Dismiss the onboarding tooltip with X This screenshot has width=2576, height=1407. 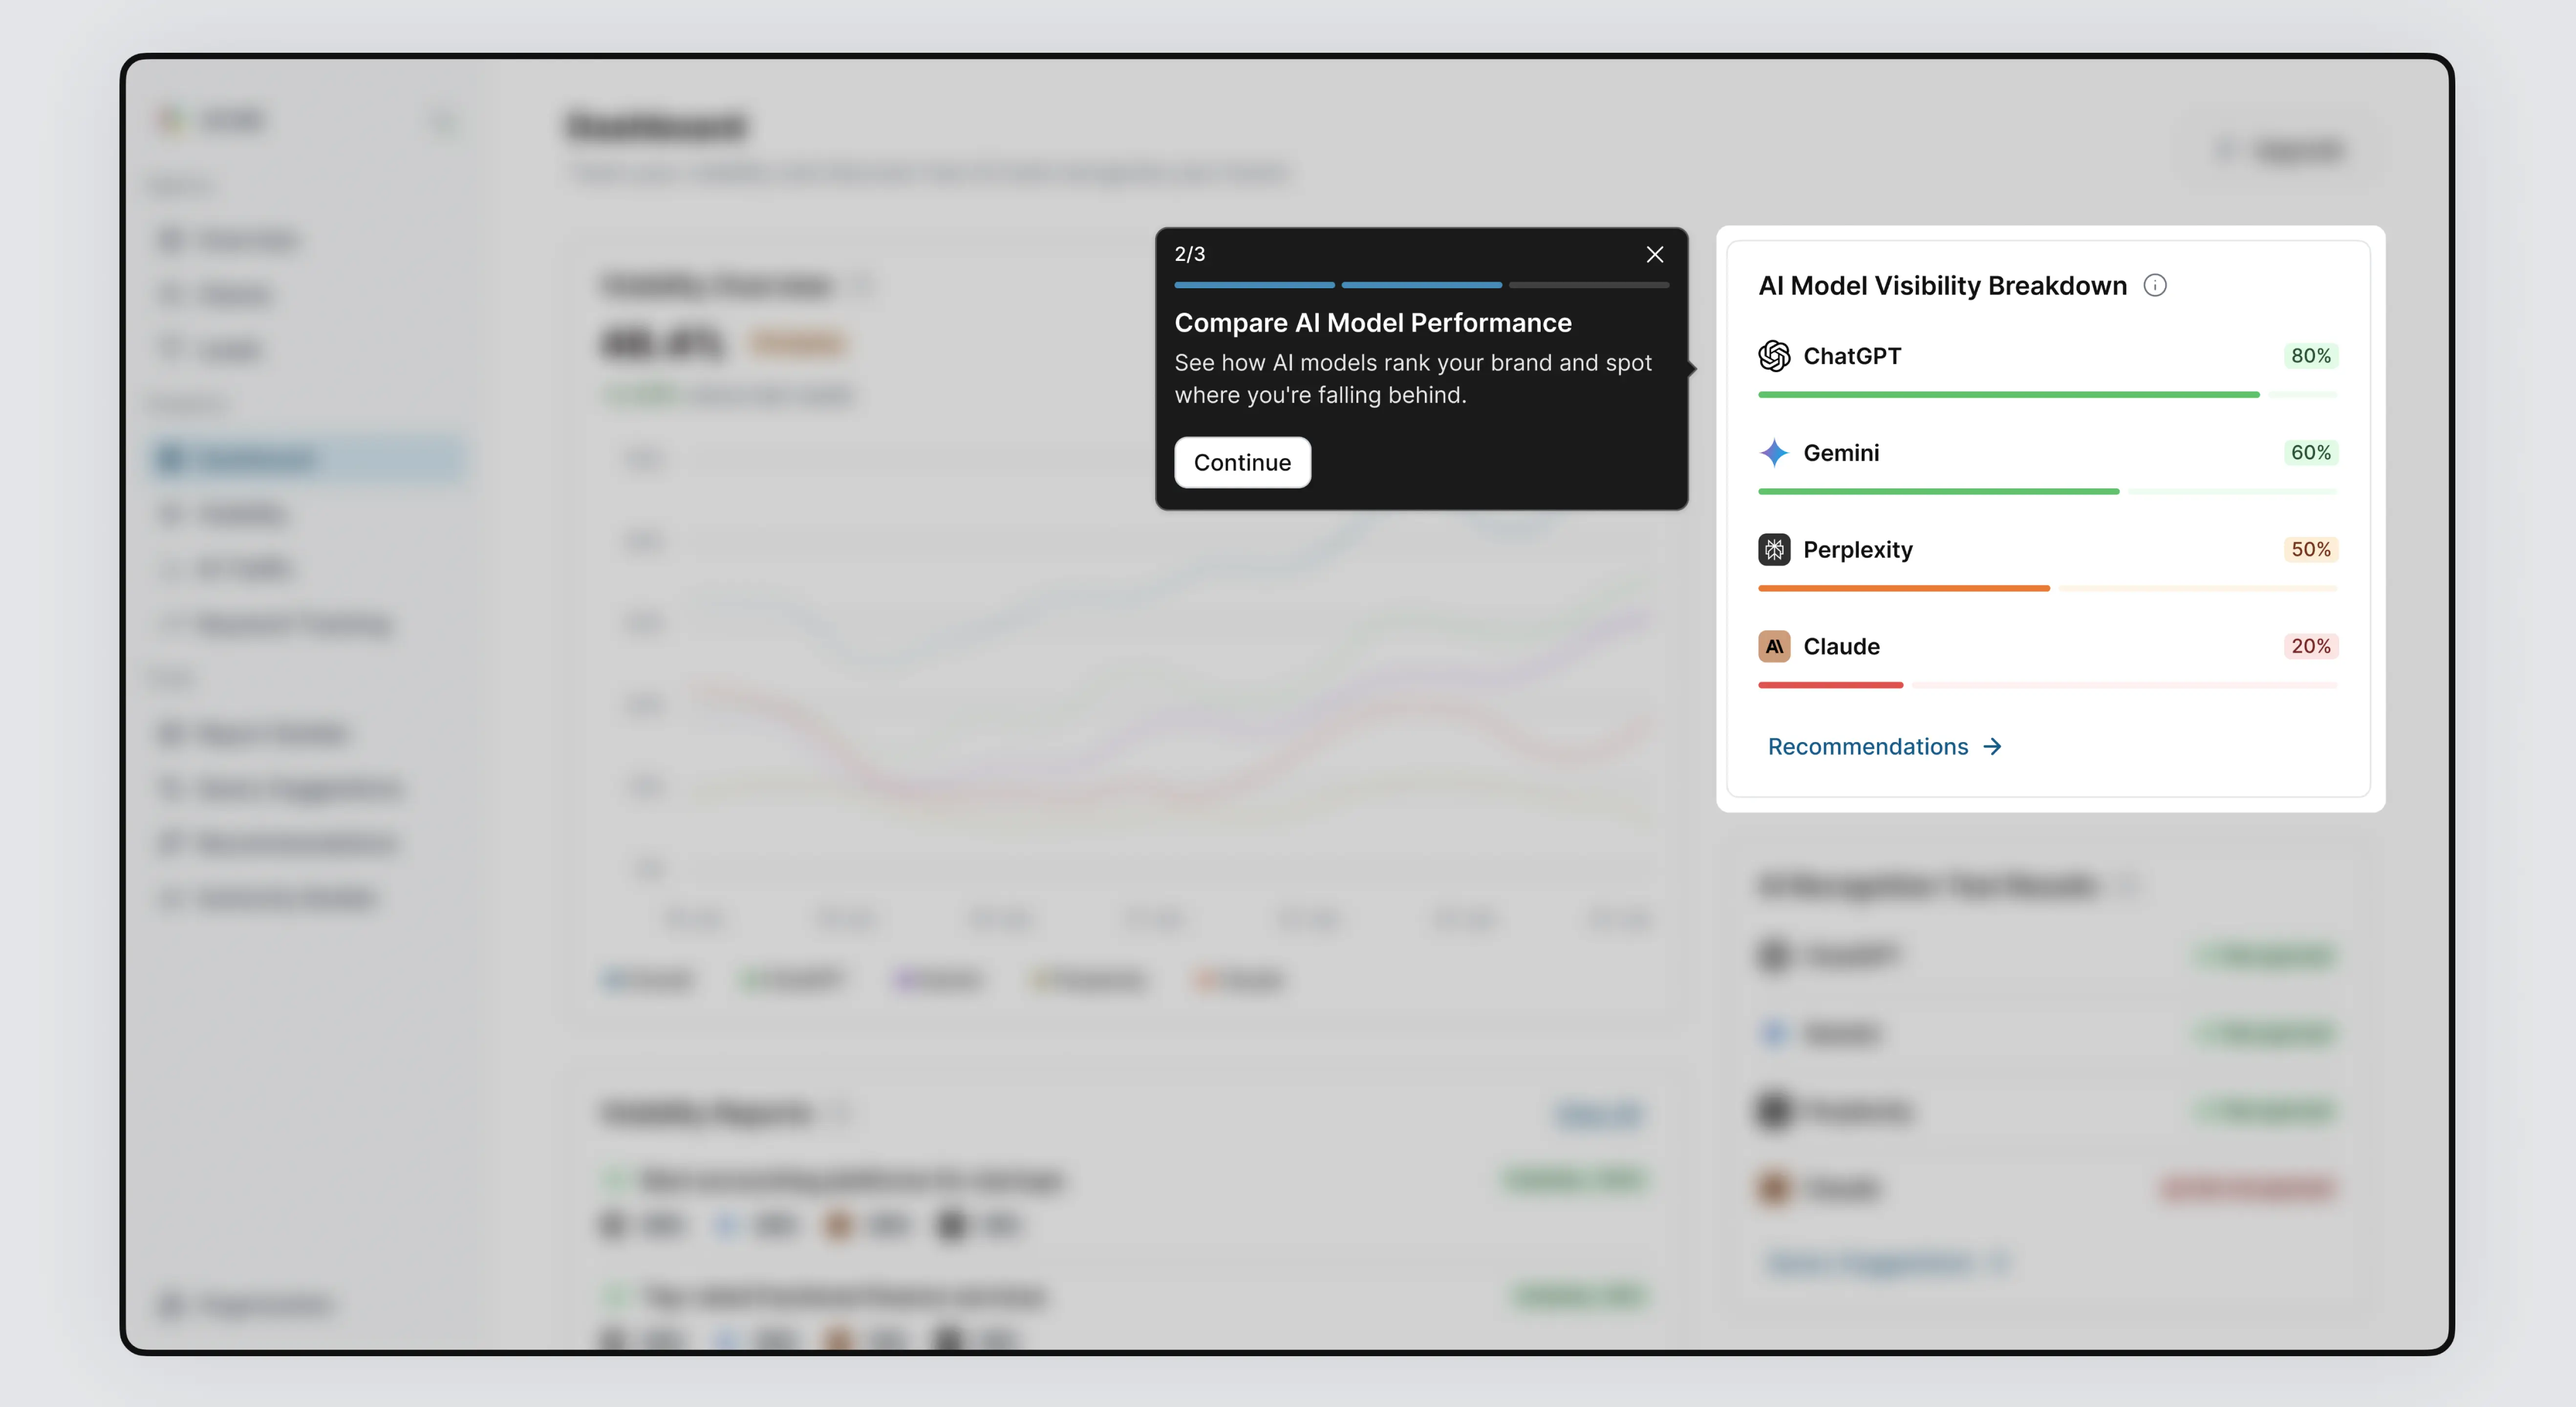pos(1655,254)
